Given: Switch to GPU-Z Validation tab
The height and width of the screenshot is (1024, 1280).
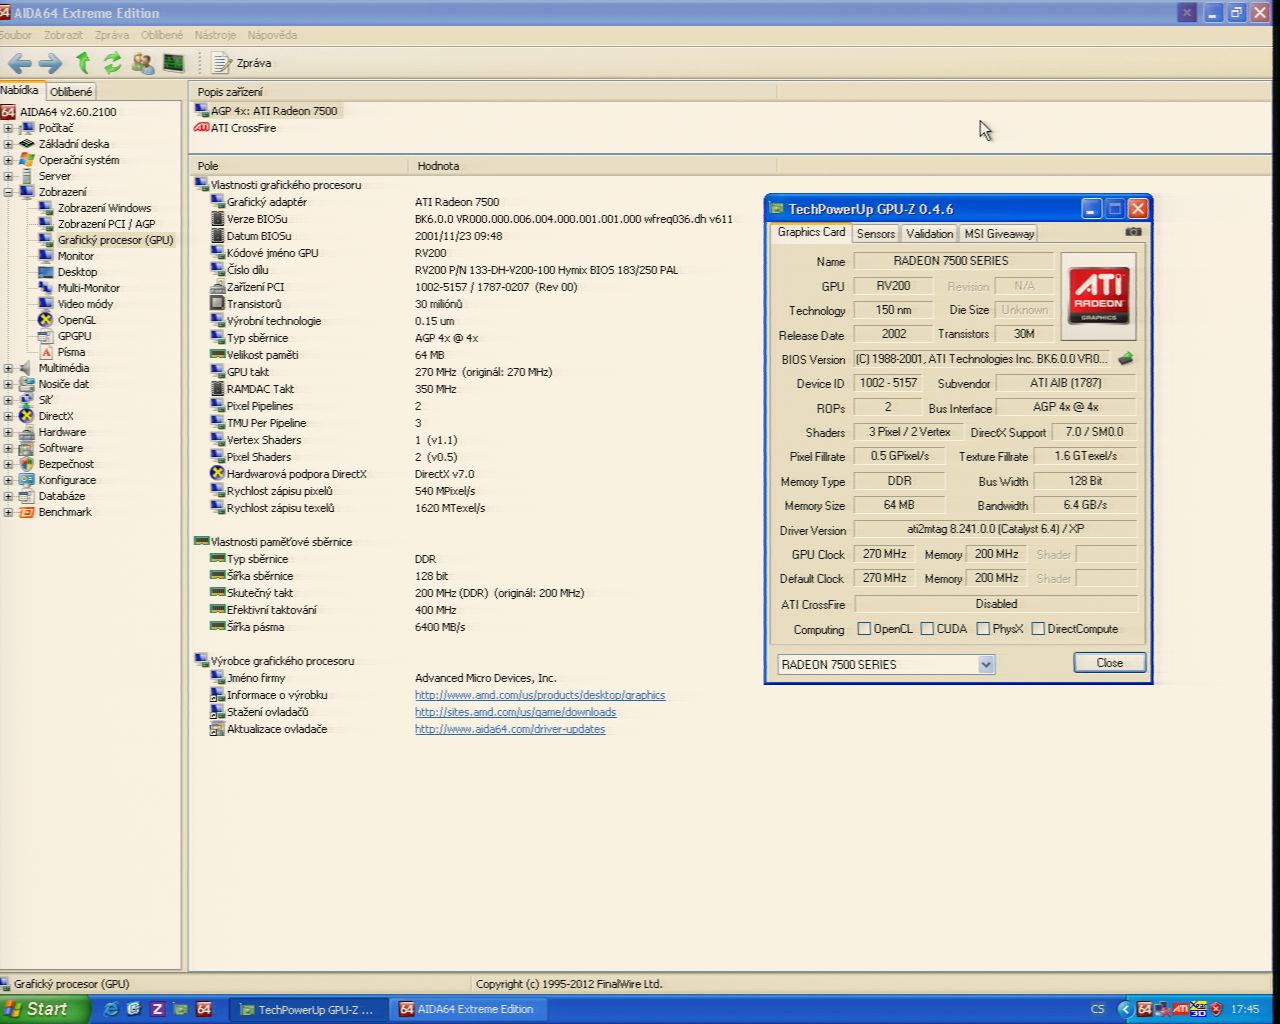Looking at the screenshot, I should 930,233.
